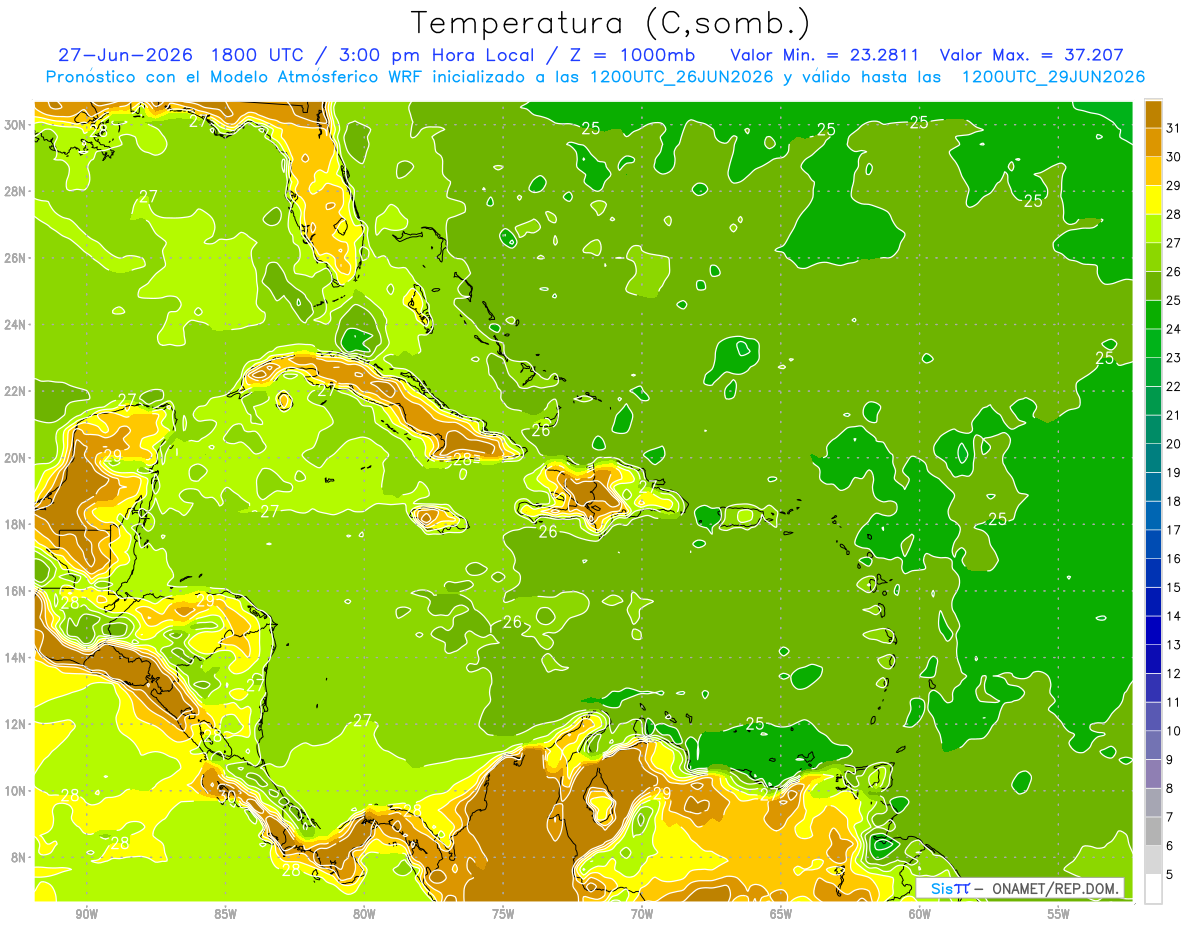Click the legend swatch between 24 and 25
1200x927 pixels.
[1153, 315]
